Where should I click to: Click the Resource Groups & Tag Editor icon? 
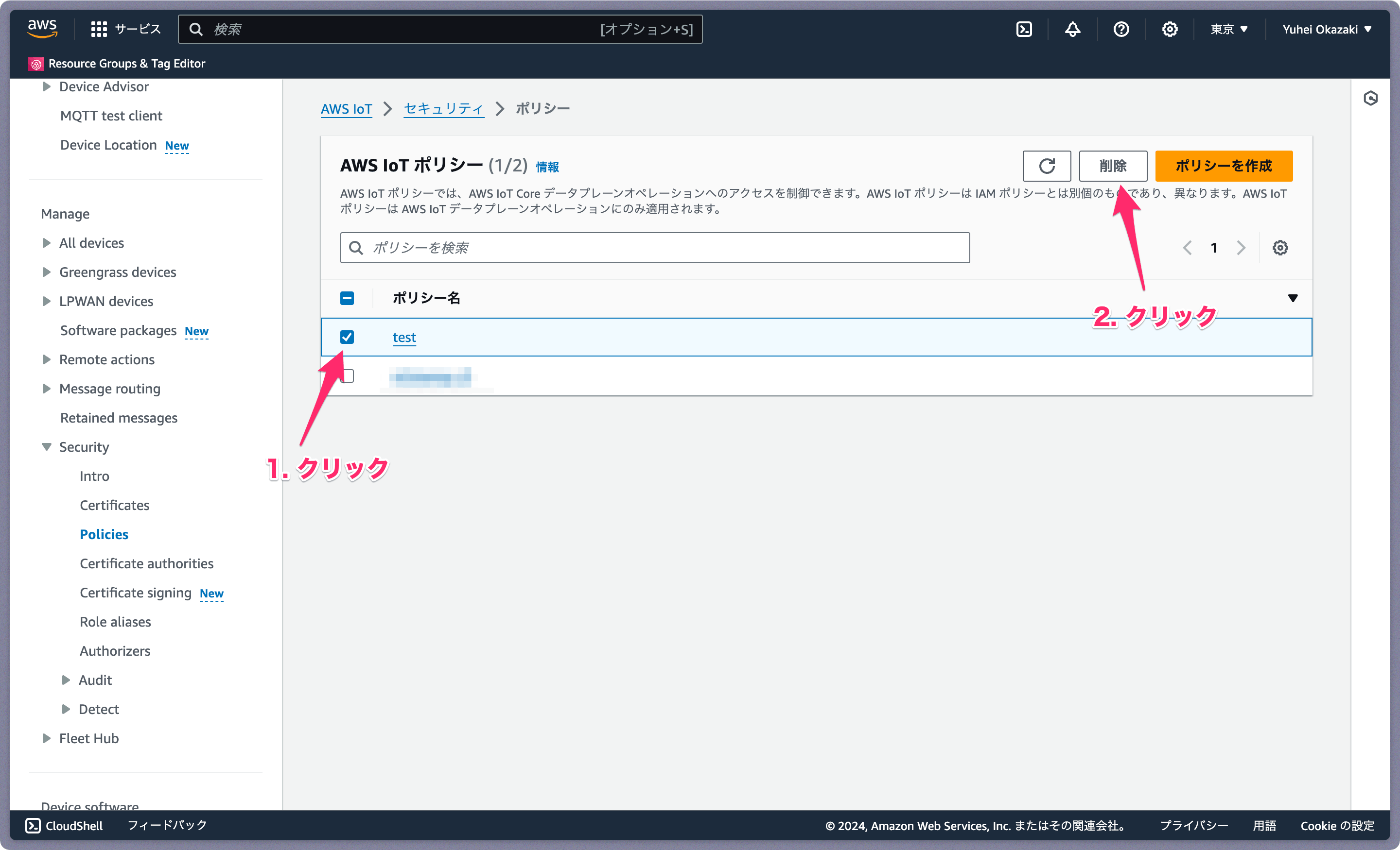(x=36, y=64)
